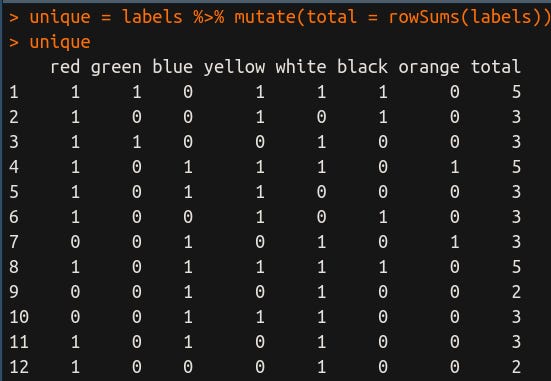Click red value 0 in row 9

click(75, 292)
